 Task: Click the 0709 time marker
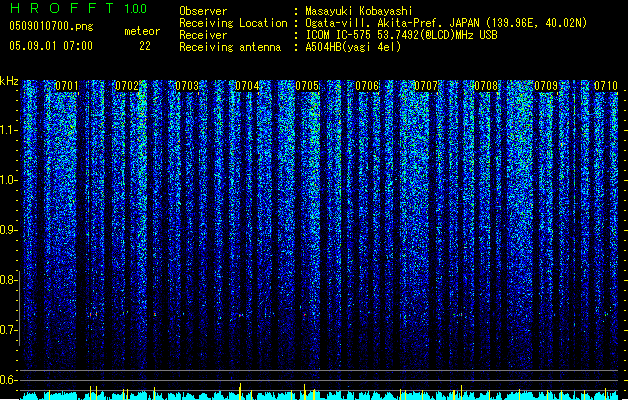tap(546, 86)
